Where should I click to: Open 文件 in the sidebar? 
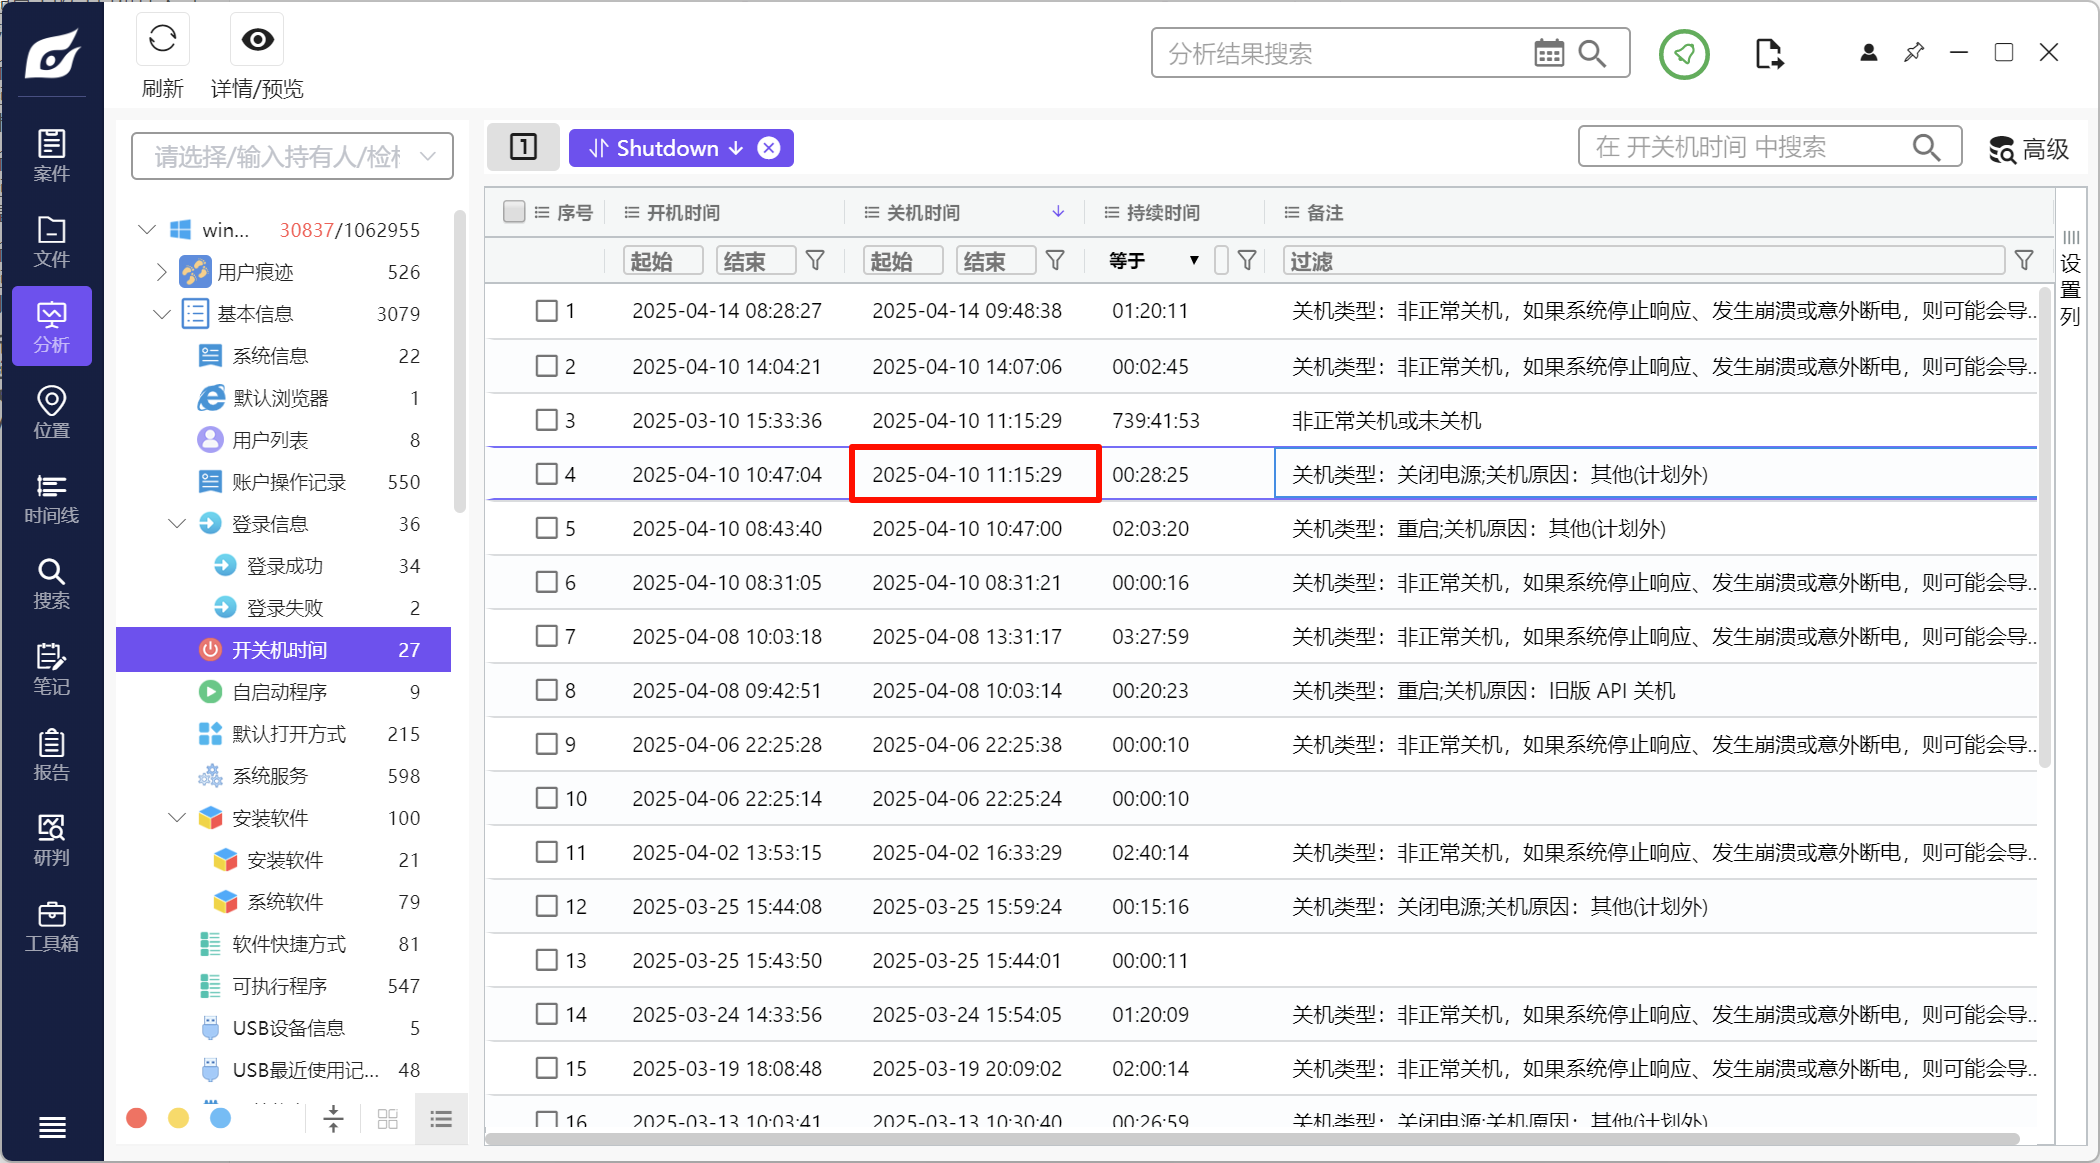pos(52,241)
